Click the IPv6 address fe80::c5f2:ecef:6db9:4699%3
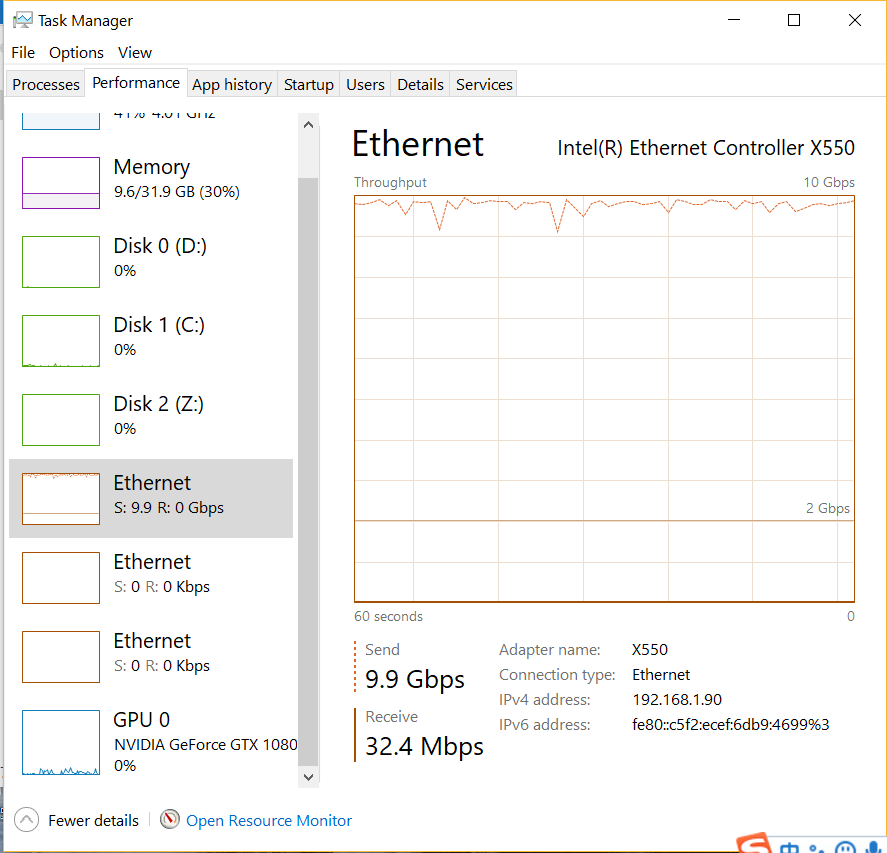The height and width of the screenshot is (853, 887). tap(730, 725)
